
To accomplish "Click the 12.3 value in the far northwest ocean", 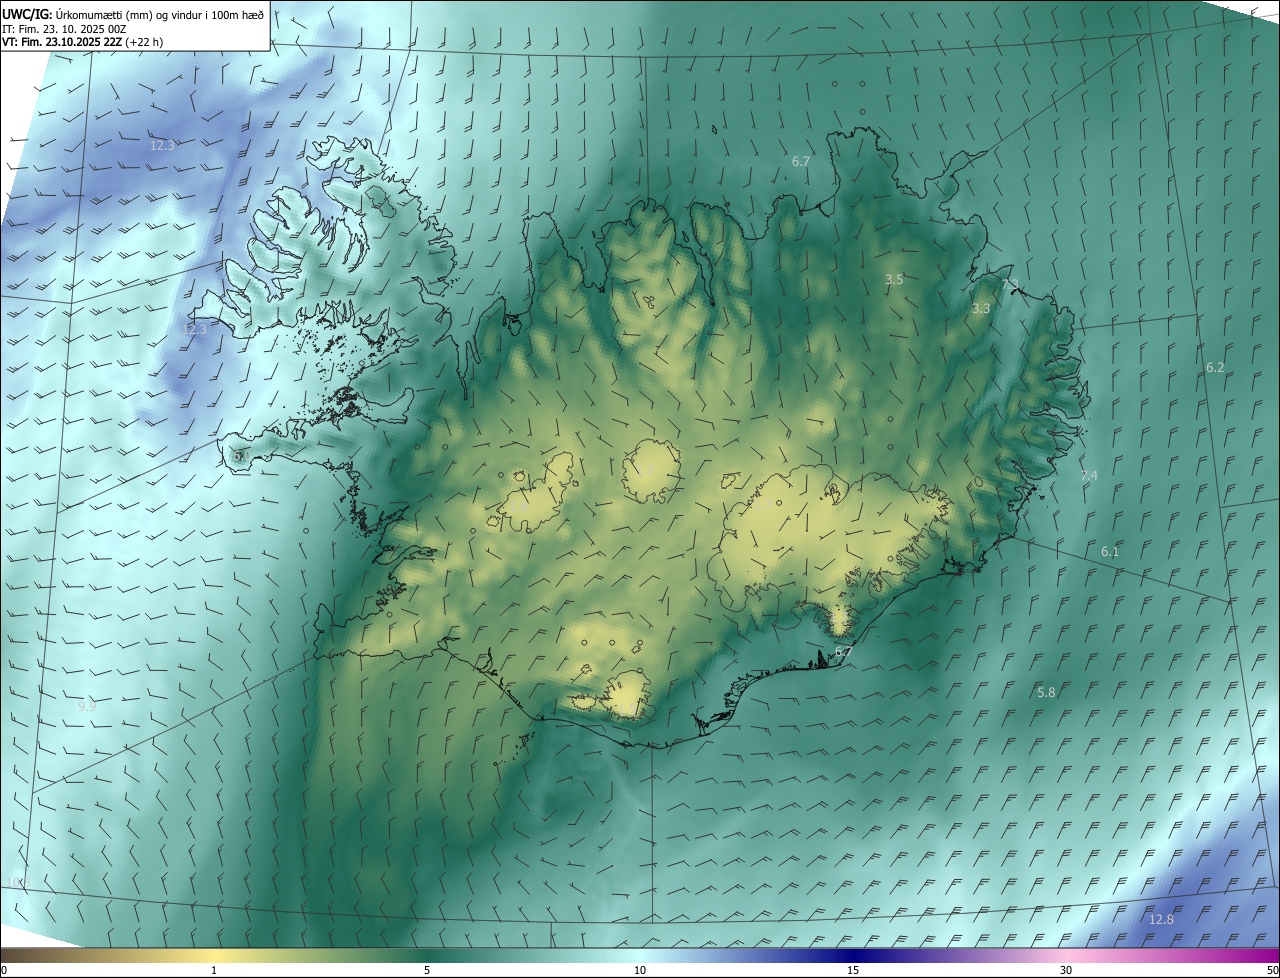I will pyautogui.click(x=162, y=145).
